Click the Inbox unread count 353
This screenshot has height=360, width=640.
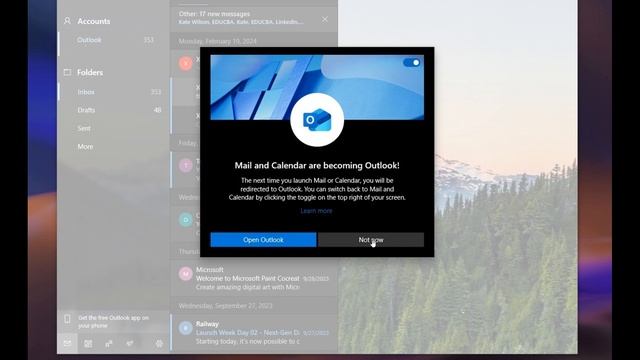156,92
